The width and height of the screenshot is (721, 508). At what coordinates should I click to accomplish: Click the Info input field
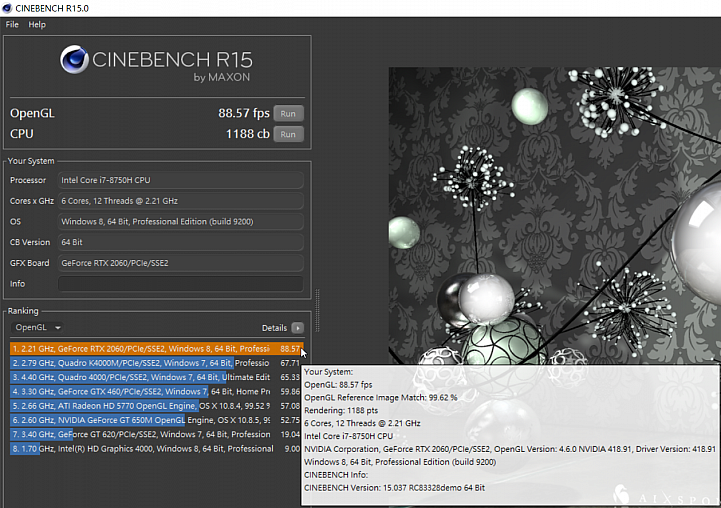pyautogui.click(x=180, y=284)
